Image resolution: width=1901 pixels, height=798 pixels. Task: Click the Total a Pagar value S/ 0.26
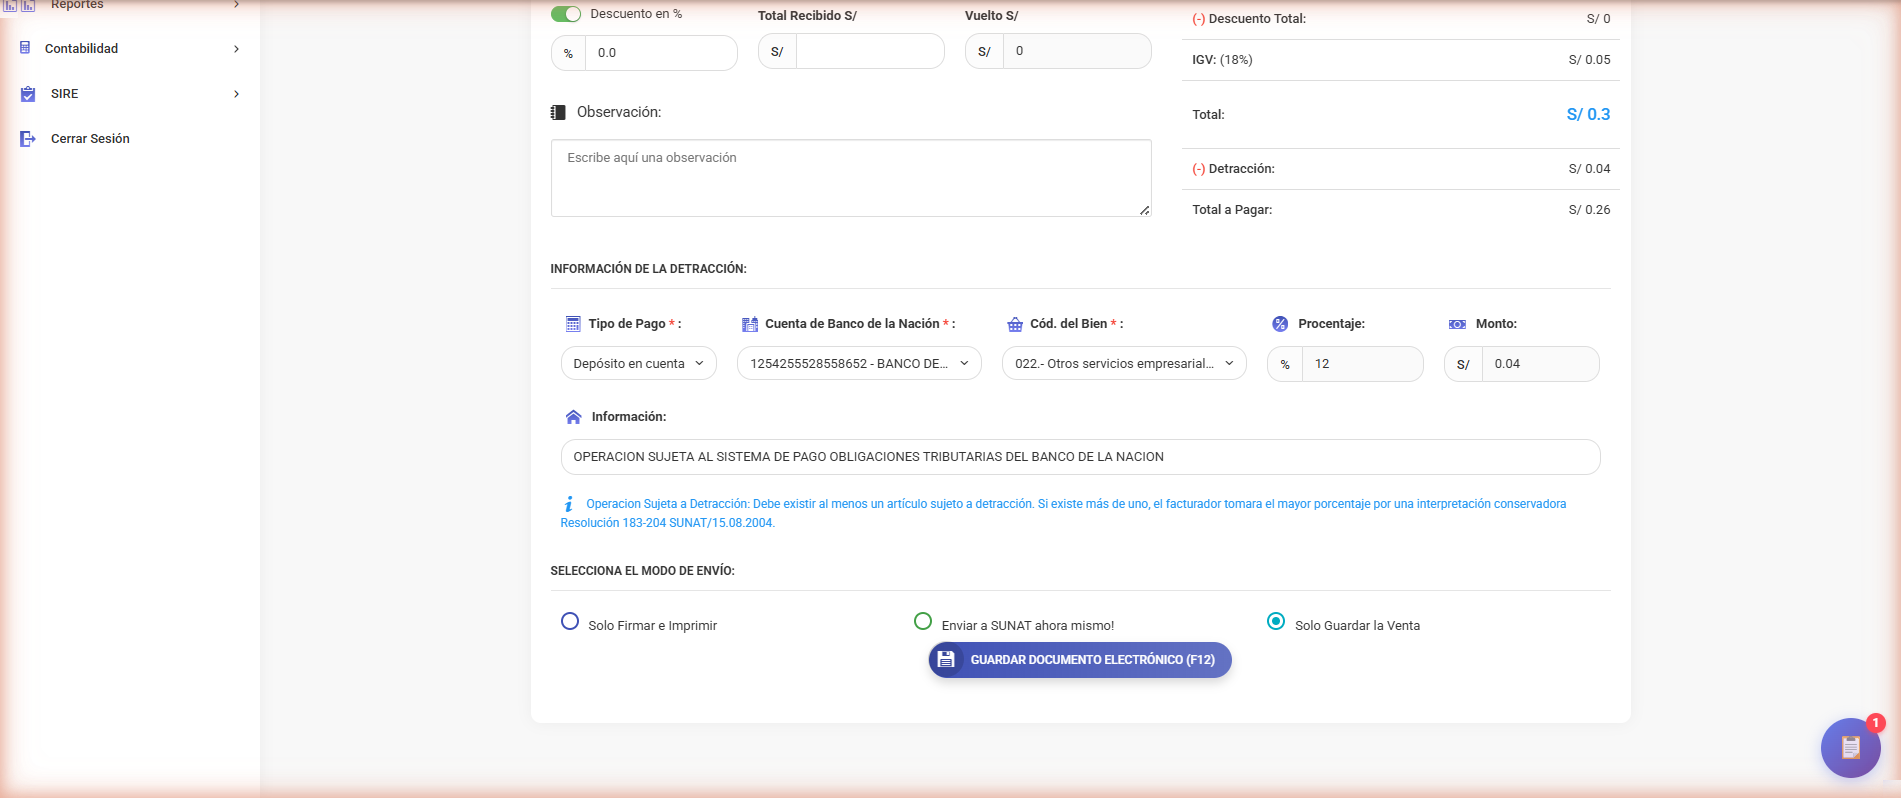(x=1589, y=210)
